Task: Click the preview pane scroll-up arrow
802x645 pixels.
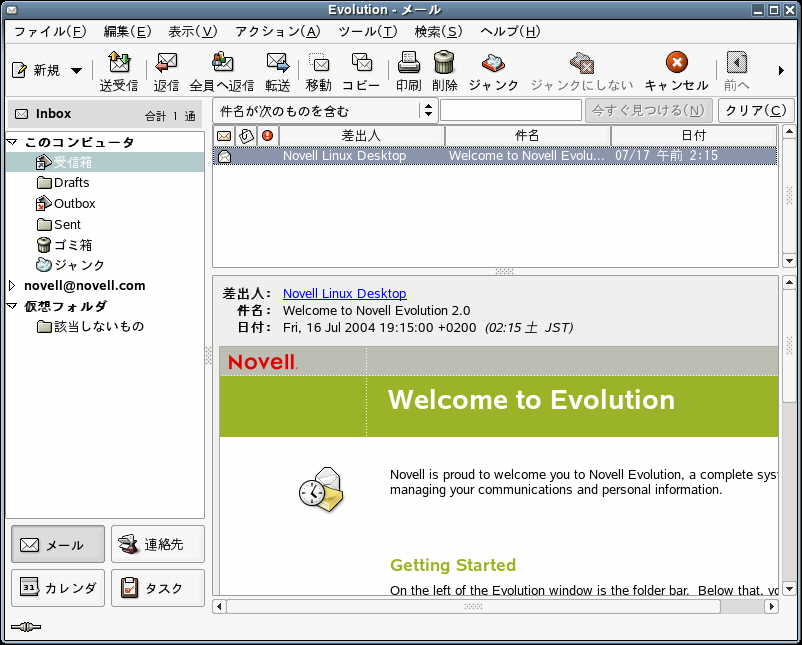Action: click(789, 282)
